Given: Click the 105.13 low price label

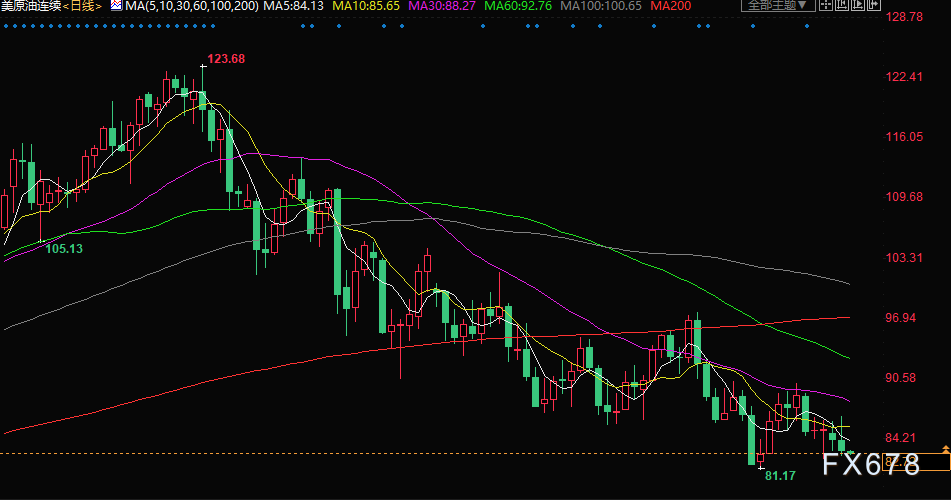Looking at the screenshot, I should click(x=64, y=249).
